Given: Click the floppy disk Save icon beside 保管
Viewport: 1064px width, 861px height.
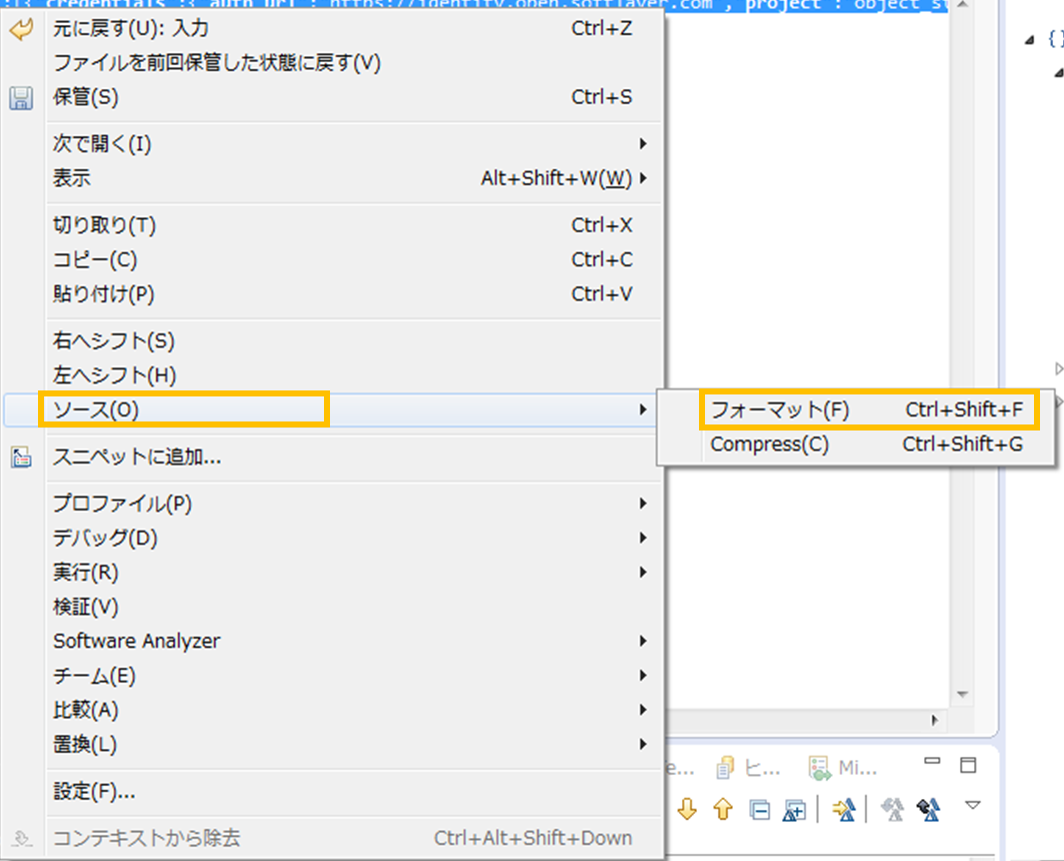Looking at the screenshot, I should click(x=20, y=99).
